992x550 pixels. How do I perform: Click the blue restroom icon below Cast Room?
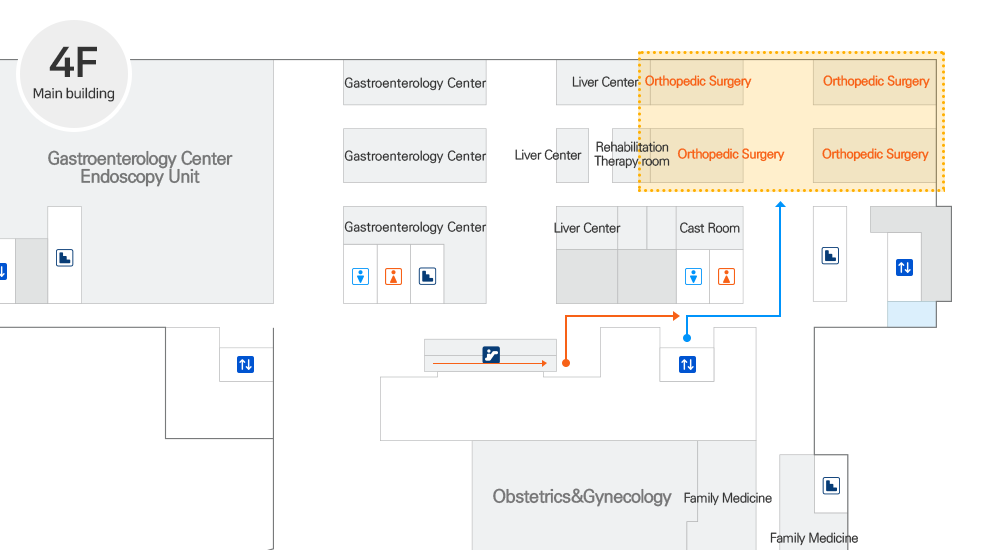pos(693,276)
